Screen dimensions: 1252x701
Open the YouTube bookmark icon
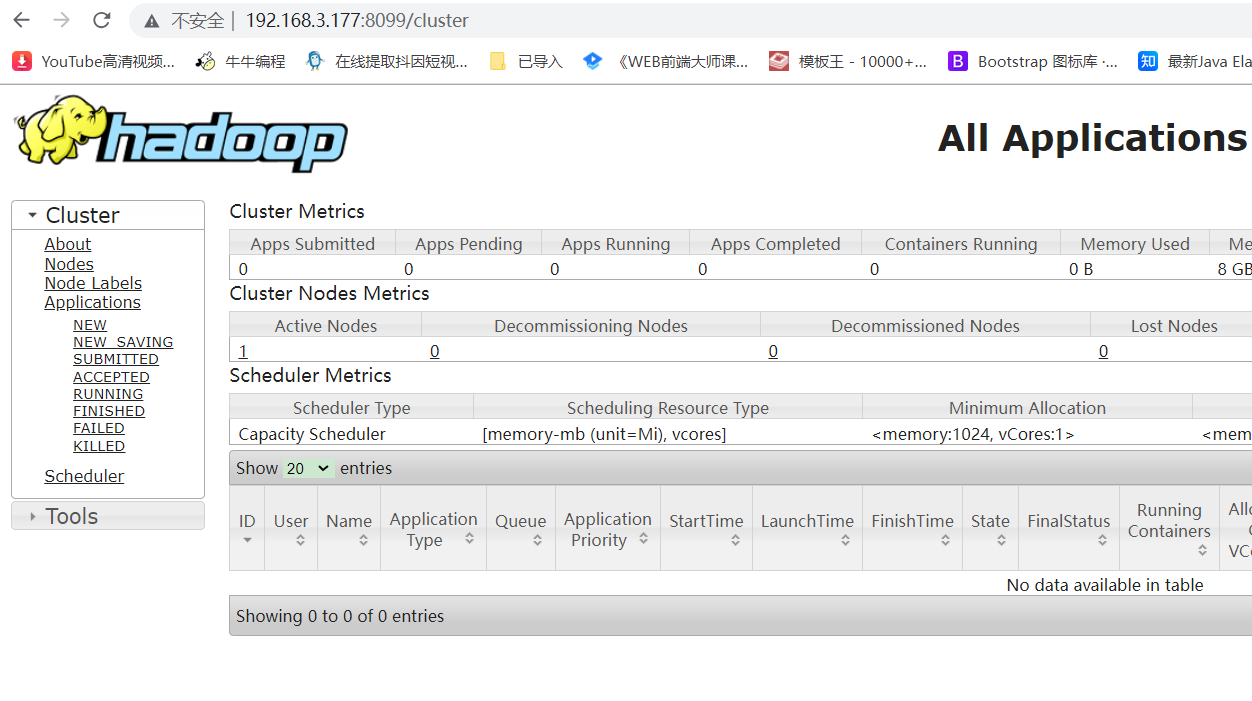(22, 61)
